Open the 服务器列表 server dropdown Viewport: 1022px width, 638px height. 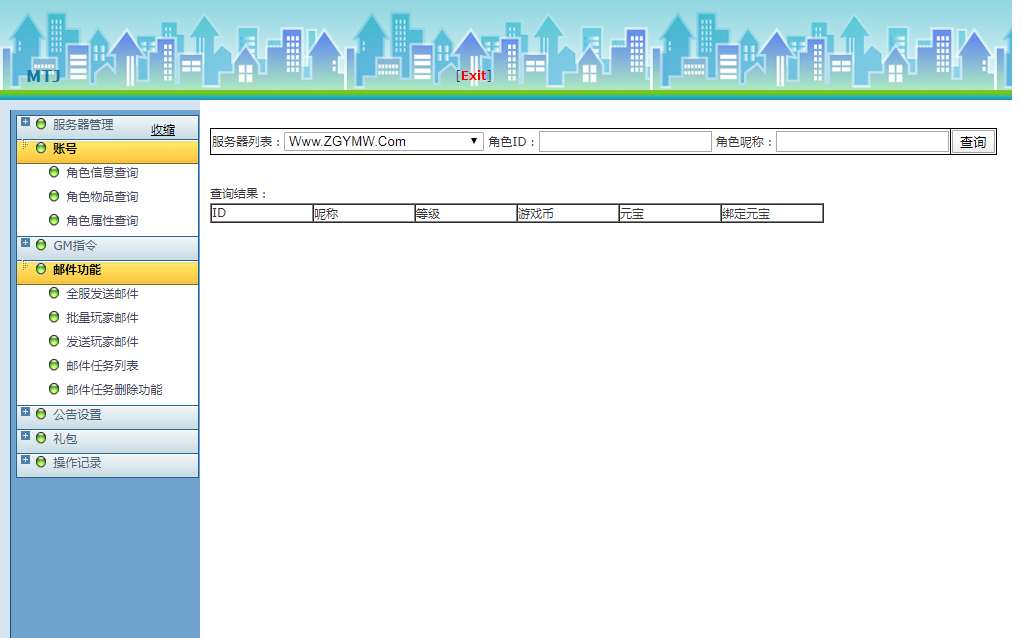tap(384, 142)
